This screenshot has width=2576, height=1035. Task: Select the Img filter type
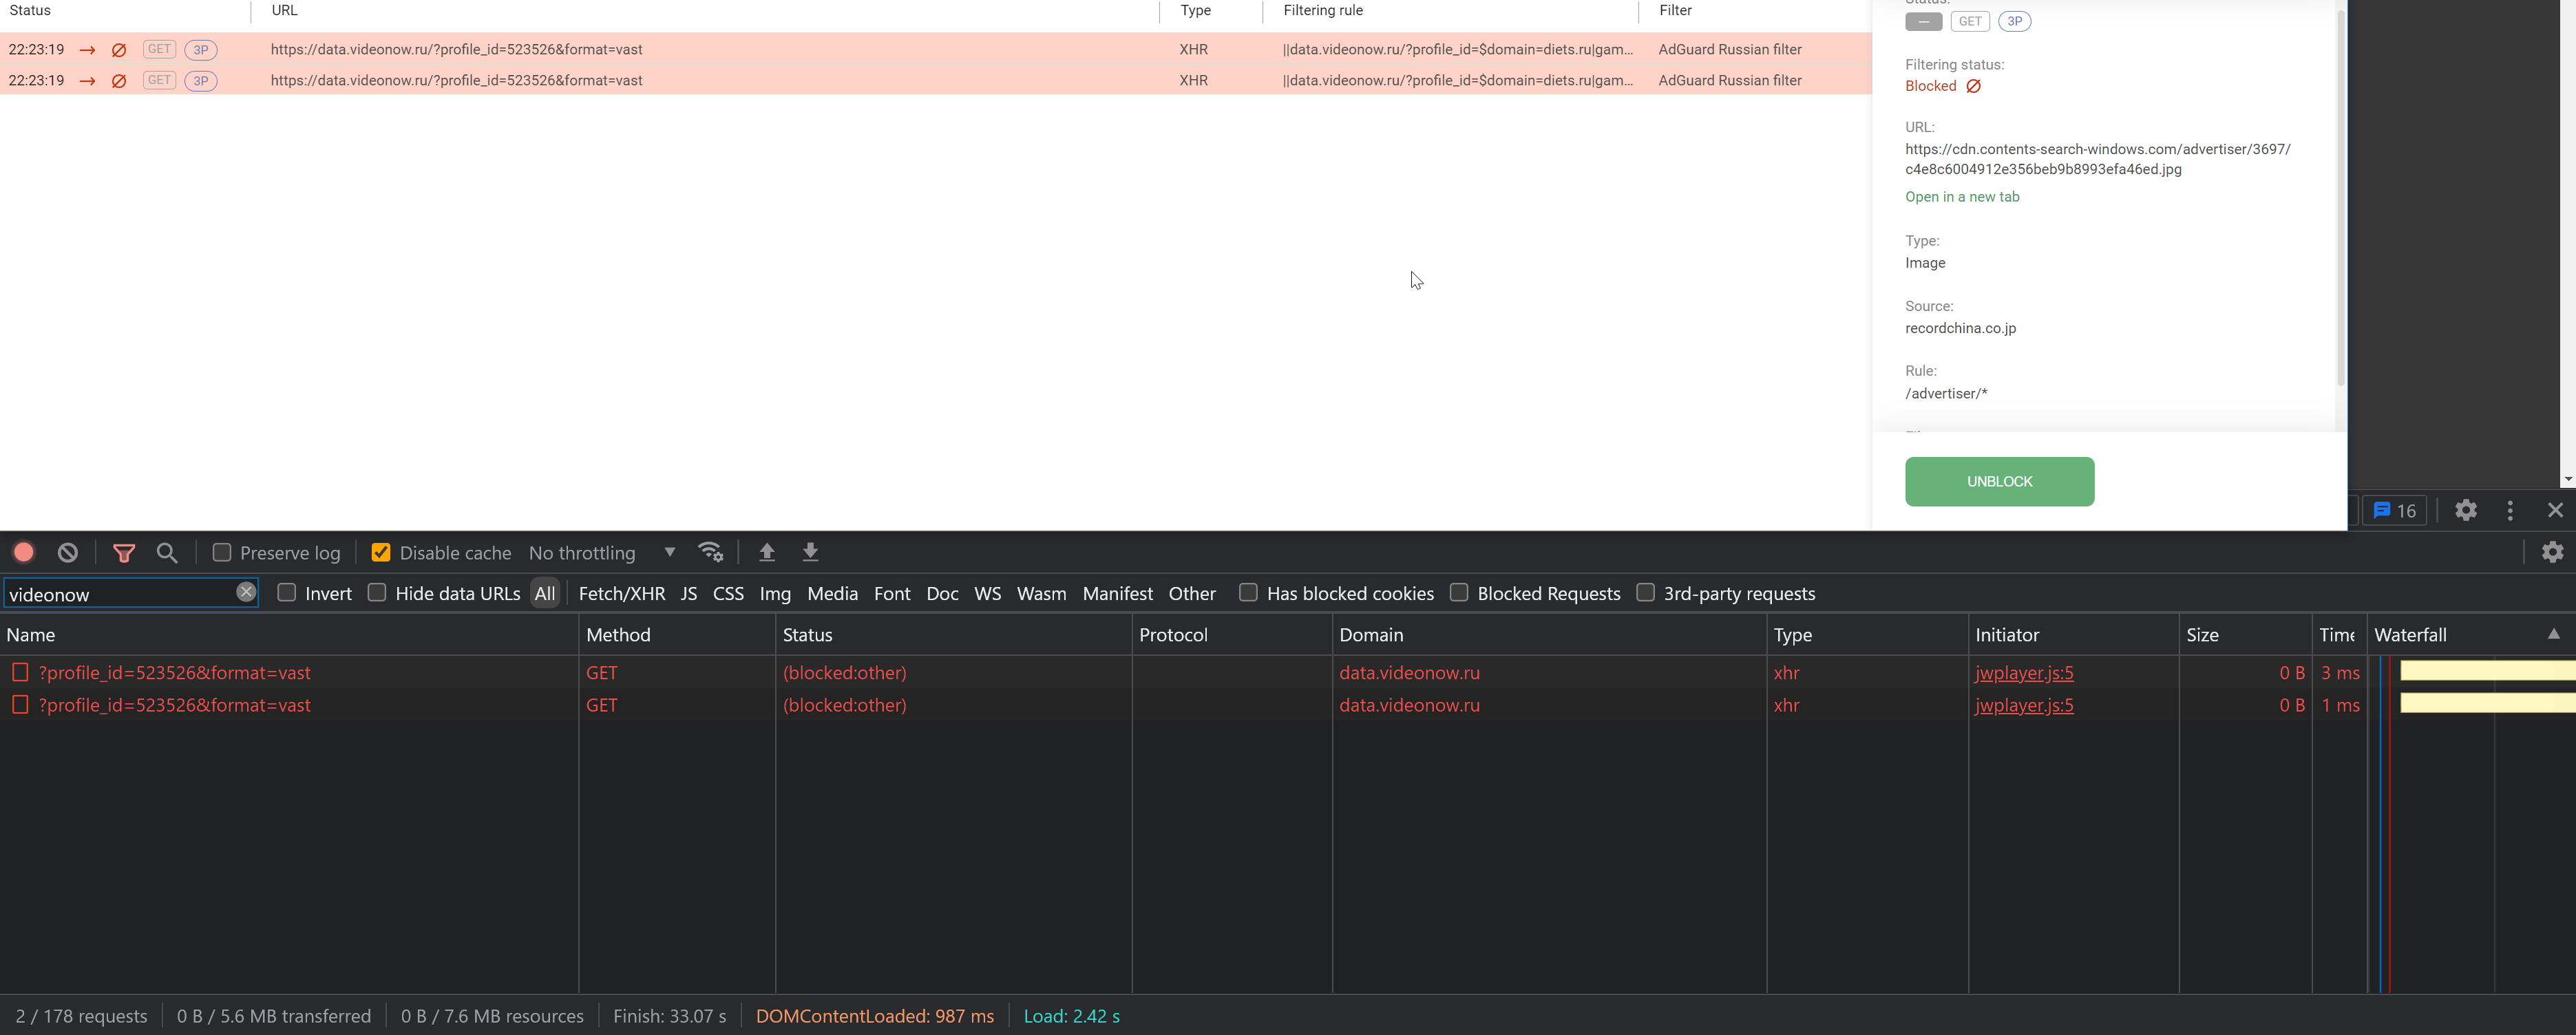coord(774,594)
